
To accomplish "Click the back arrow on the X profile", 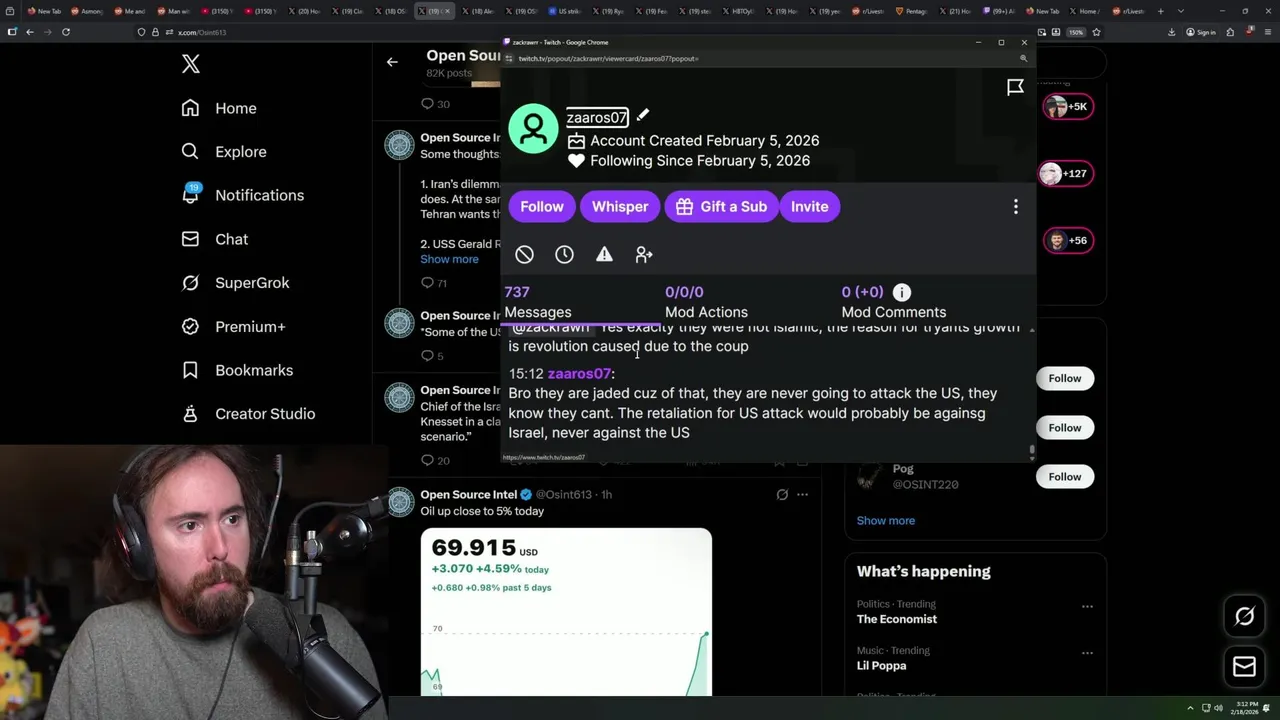I will point(392,62).
